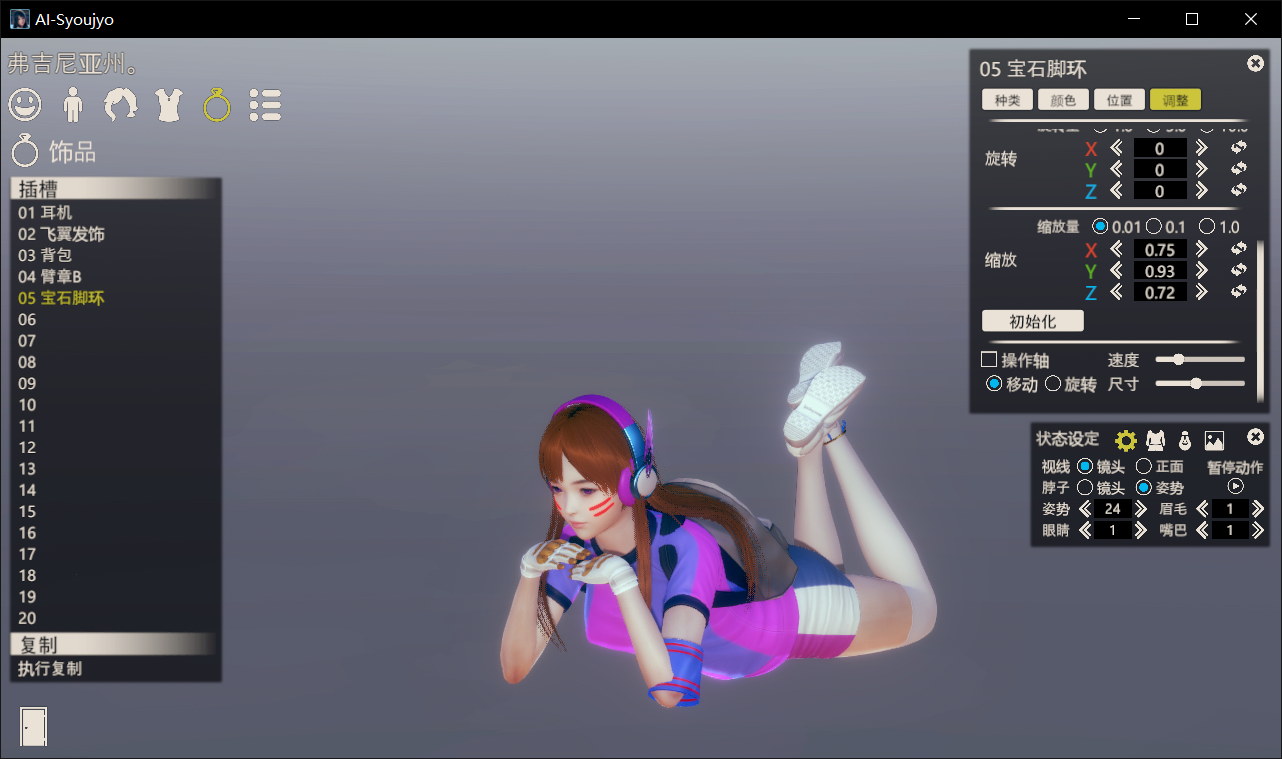Select the hair category icon
This screenshot has height=759, width=1282.
121,104
